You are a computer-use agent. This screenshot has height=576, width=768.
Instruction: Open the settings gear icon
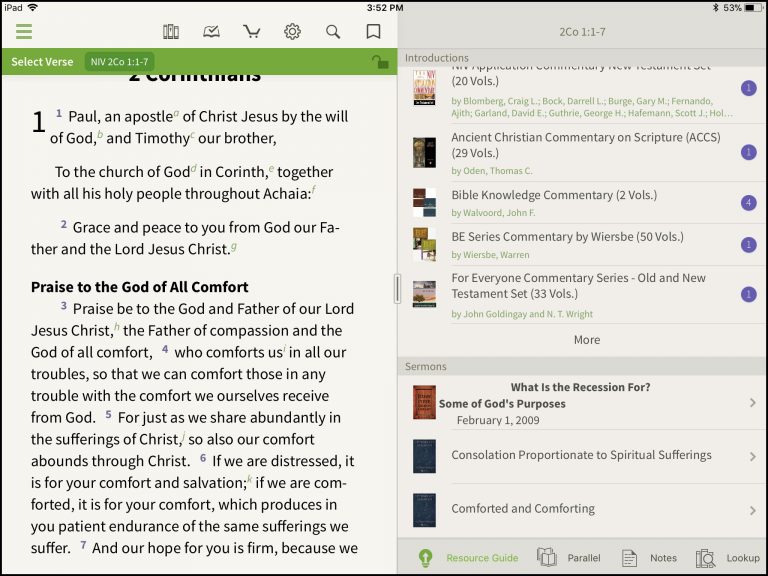(292, 32)
